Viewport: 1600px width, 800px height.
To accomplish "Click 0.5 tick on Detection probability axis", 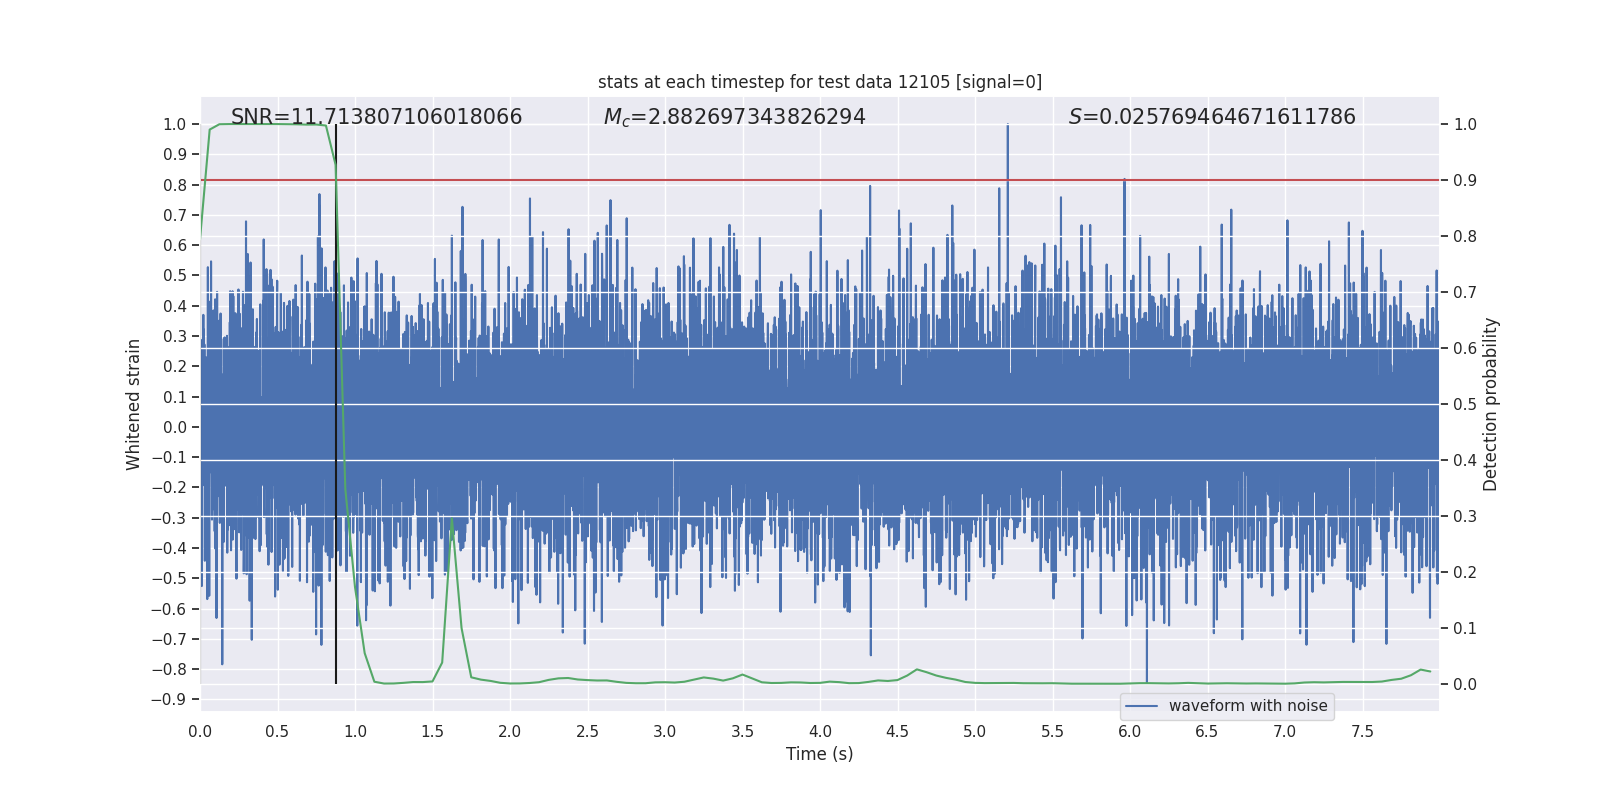I will coord(1465,404).
